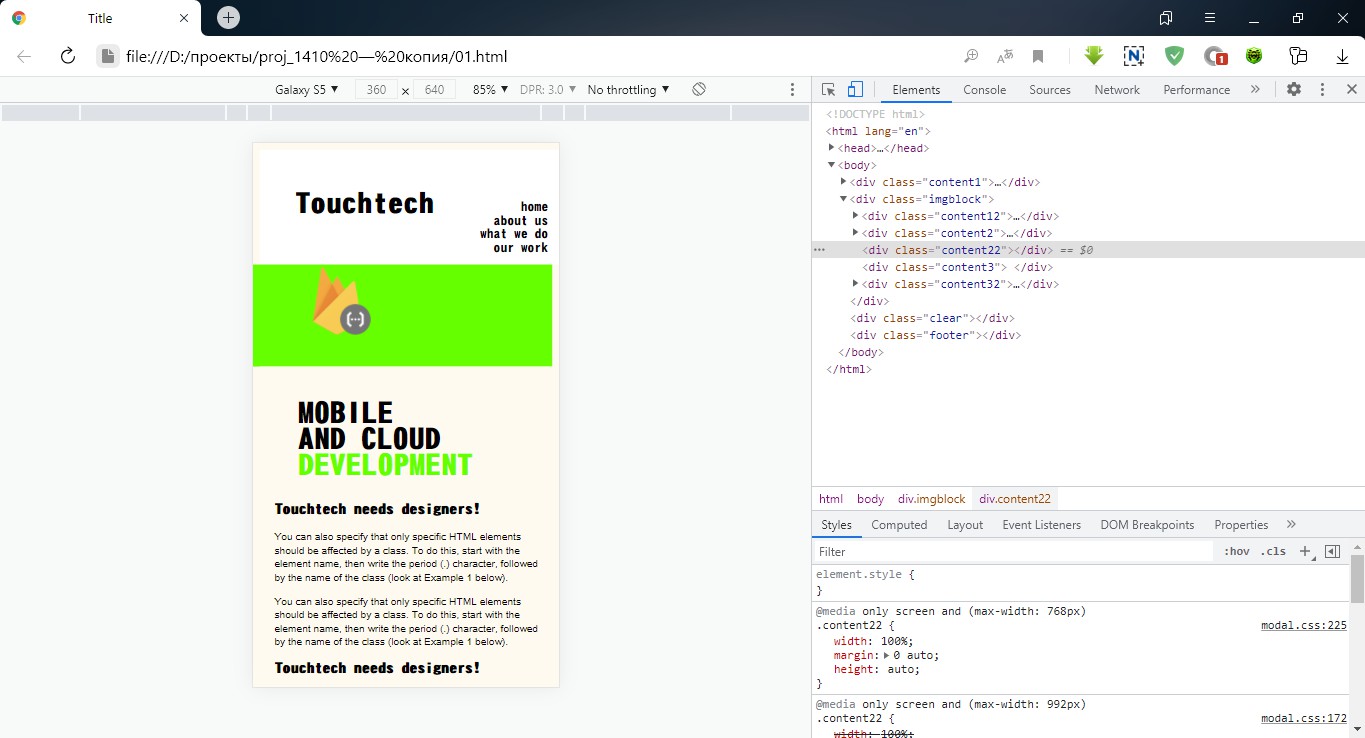Expand the margin shorthand property triangle
This screenshot has height=738, width=1365.
888,655
